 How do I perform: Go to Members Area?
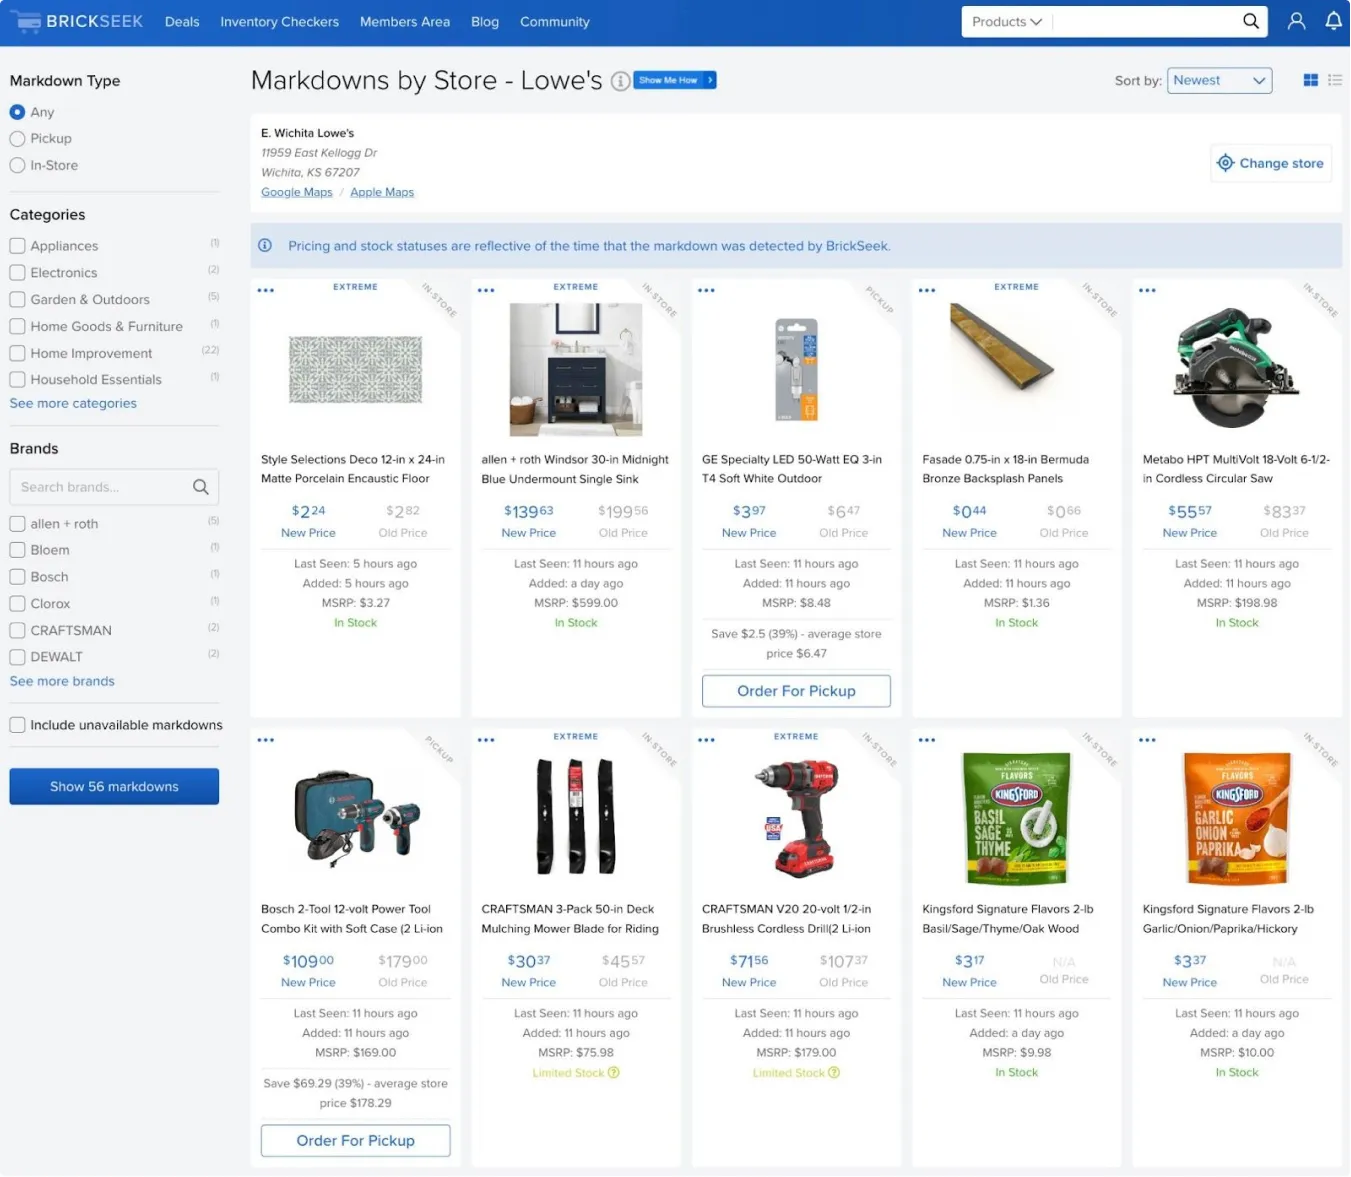click(x=405, y=22)
